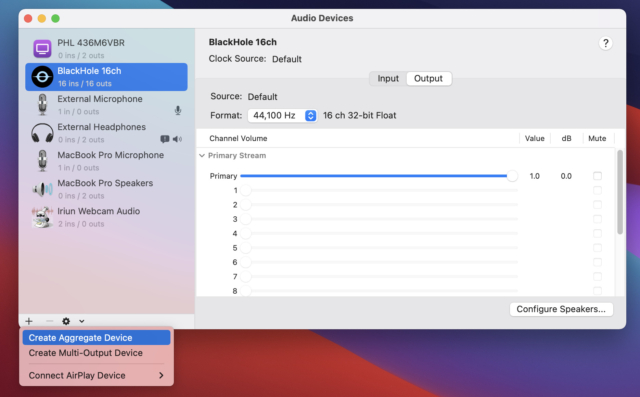Click the Value column header
Screen dimensions: 640x397
tap(534, 138)
